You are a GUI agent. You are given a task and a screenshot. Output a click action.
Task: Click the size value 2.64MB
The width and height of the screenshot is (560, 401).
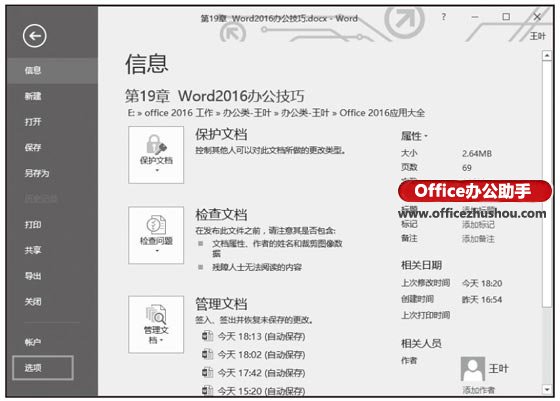point(477,154)
